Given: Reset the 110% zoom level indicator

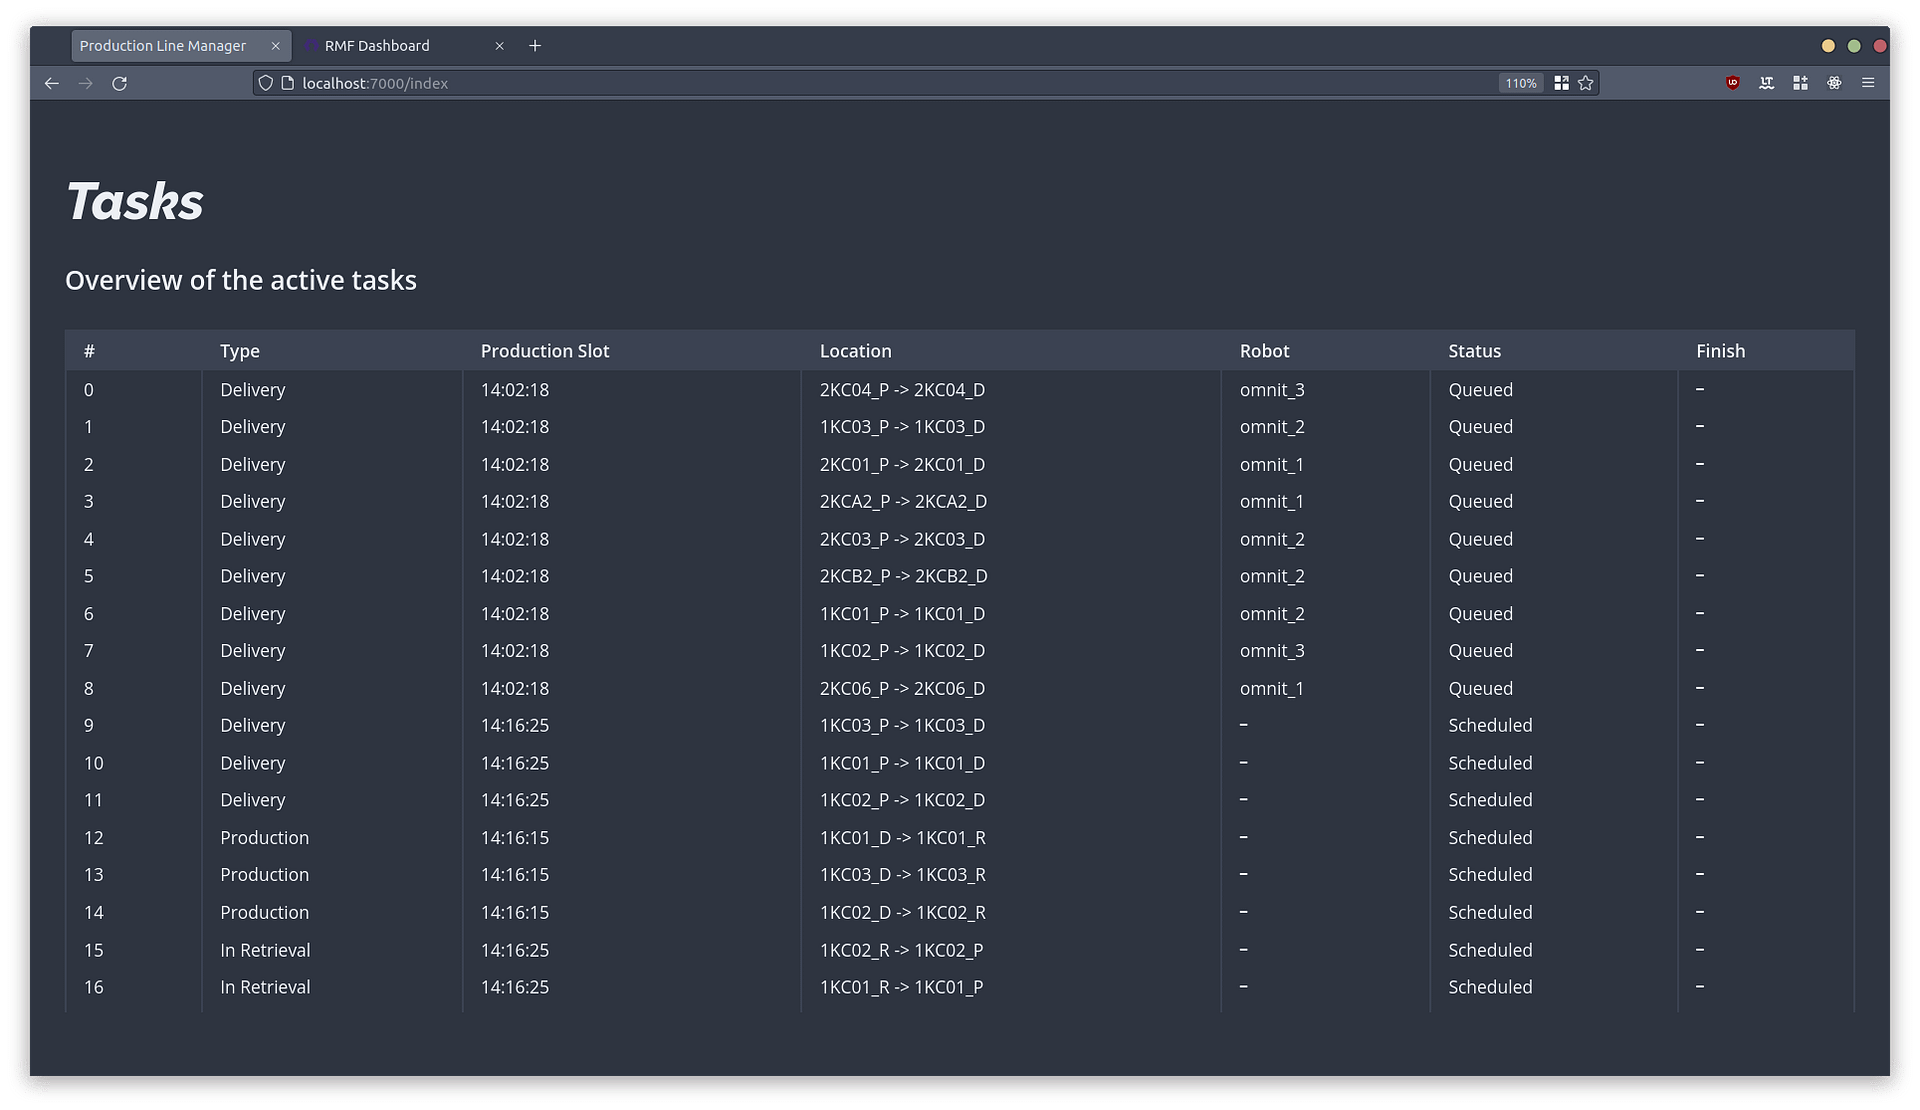Looking at the screenshot, I should point(1520,83).
